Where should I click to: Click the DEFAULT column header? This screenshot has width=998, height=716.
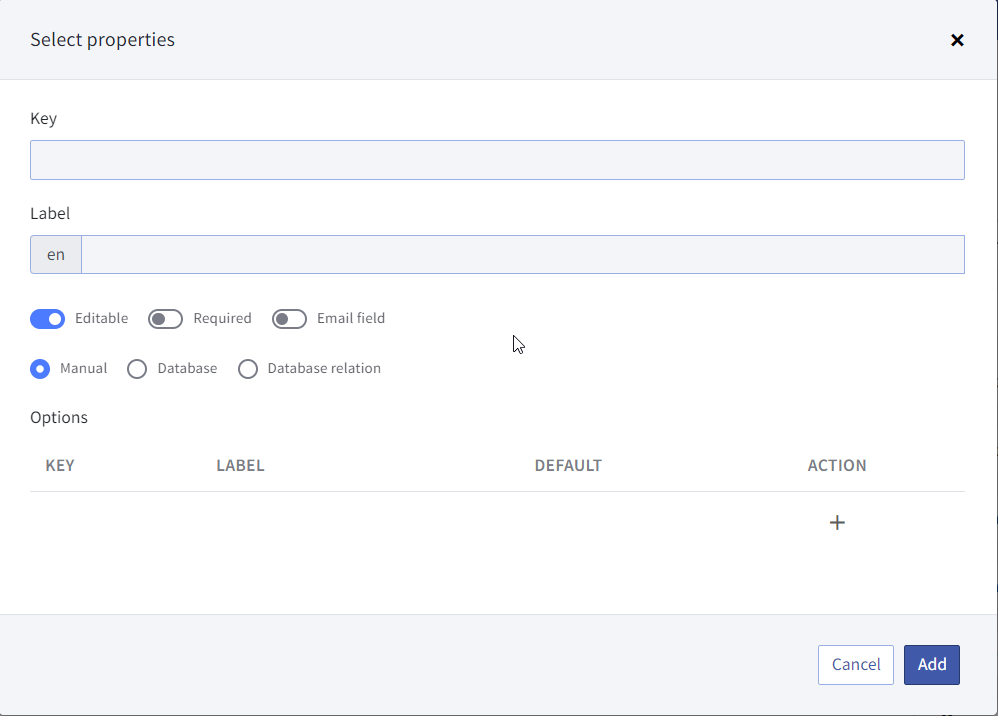tap(568, 465)
